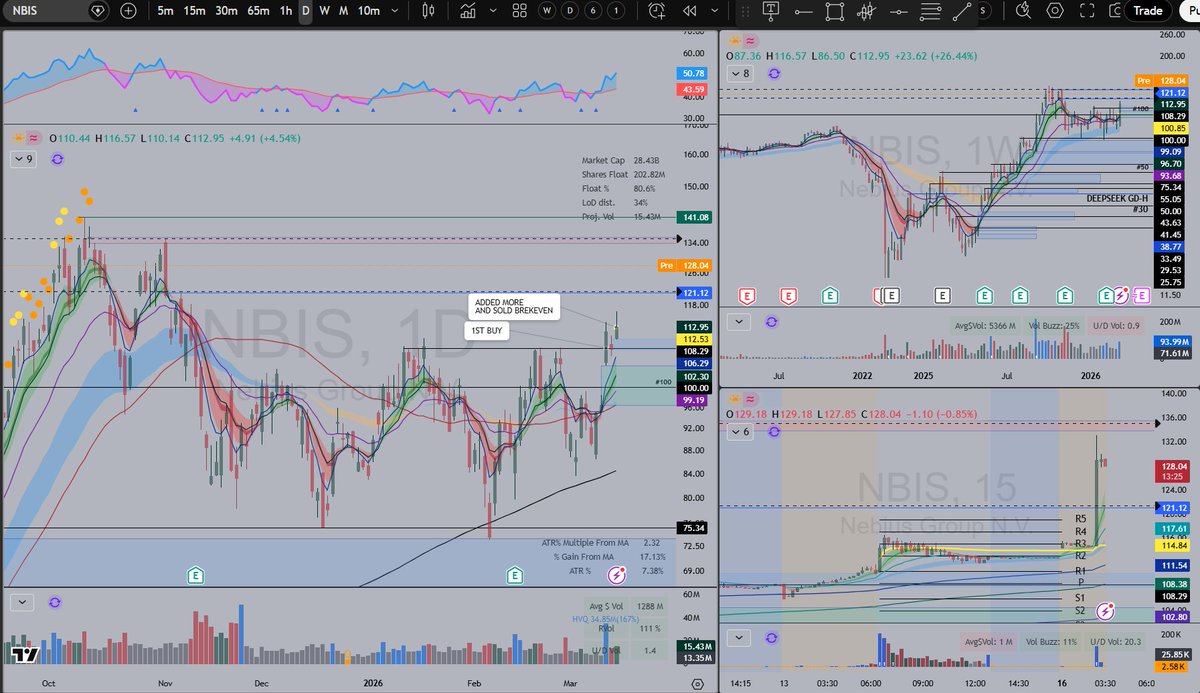Collapse daily chart indicator legend showing 9
The width and height of the screenshot is (1200, 693).
point(23,159)
